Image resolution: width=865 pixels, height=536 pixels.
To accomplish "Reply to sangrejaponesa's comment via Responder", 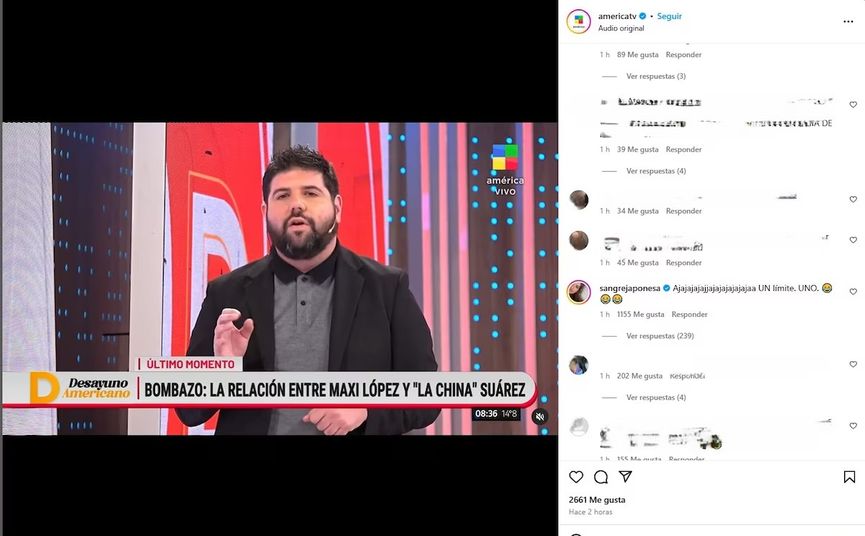I will click(x=689, y=314).
